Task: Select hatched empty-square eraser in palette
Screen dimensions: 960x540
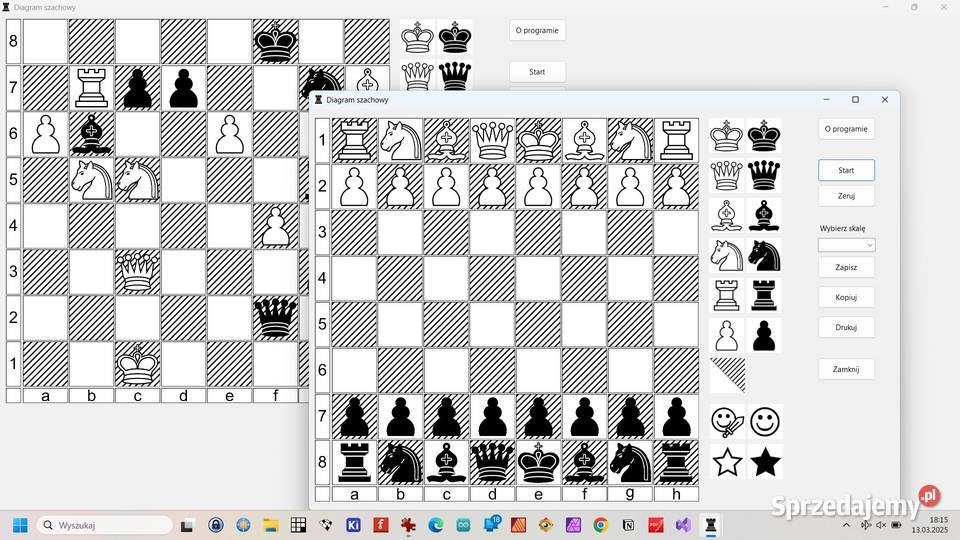Action: click(727, 375)
